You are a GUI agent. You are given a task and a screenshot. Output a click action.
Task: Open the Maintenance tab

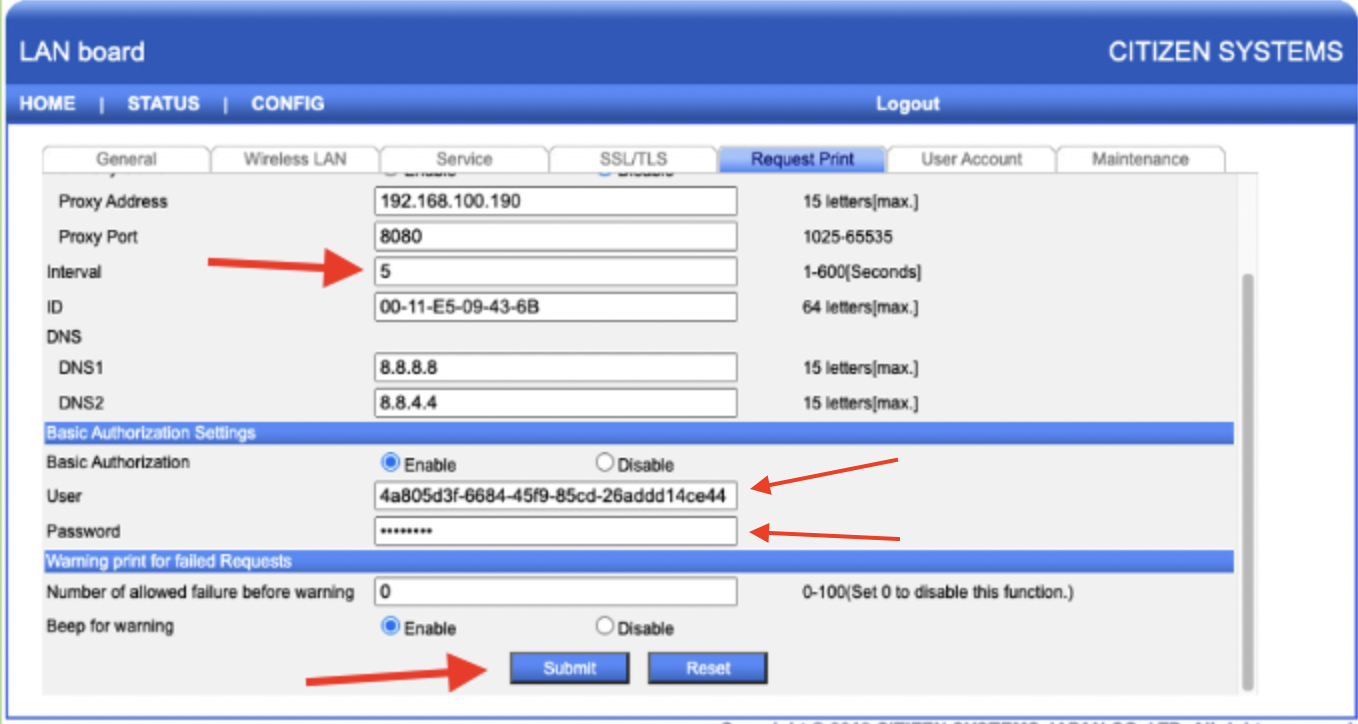click(x=1140, y=159)
